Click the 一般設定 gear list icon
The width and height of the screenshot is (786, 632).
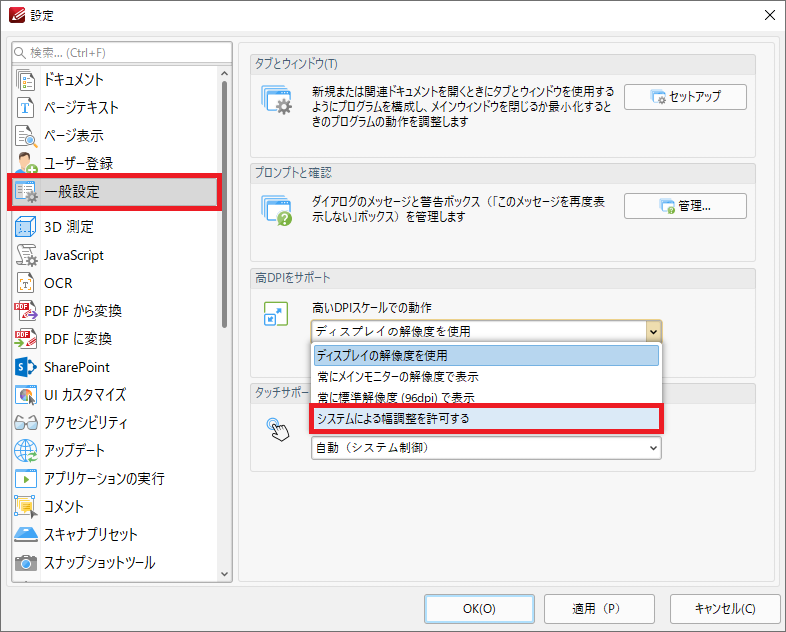26,191
